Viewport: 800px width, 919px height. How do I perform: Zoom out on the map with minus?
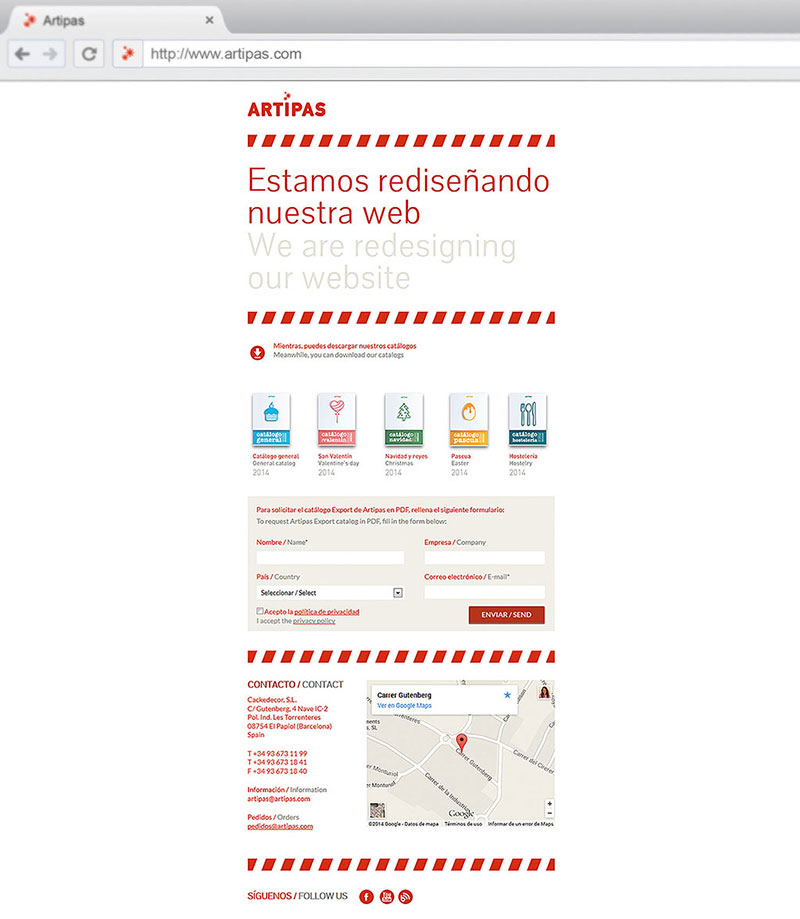tap(549, 814)
